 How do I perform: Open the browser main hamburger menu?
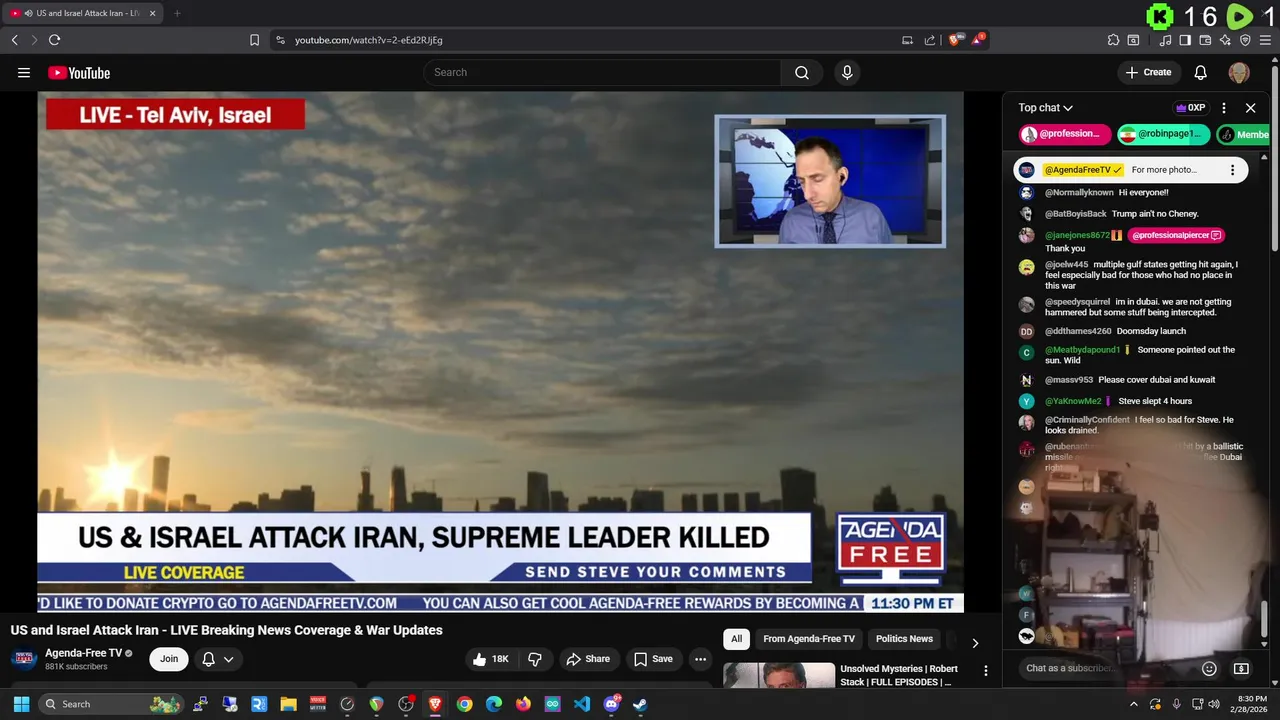click(1265, 40)
